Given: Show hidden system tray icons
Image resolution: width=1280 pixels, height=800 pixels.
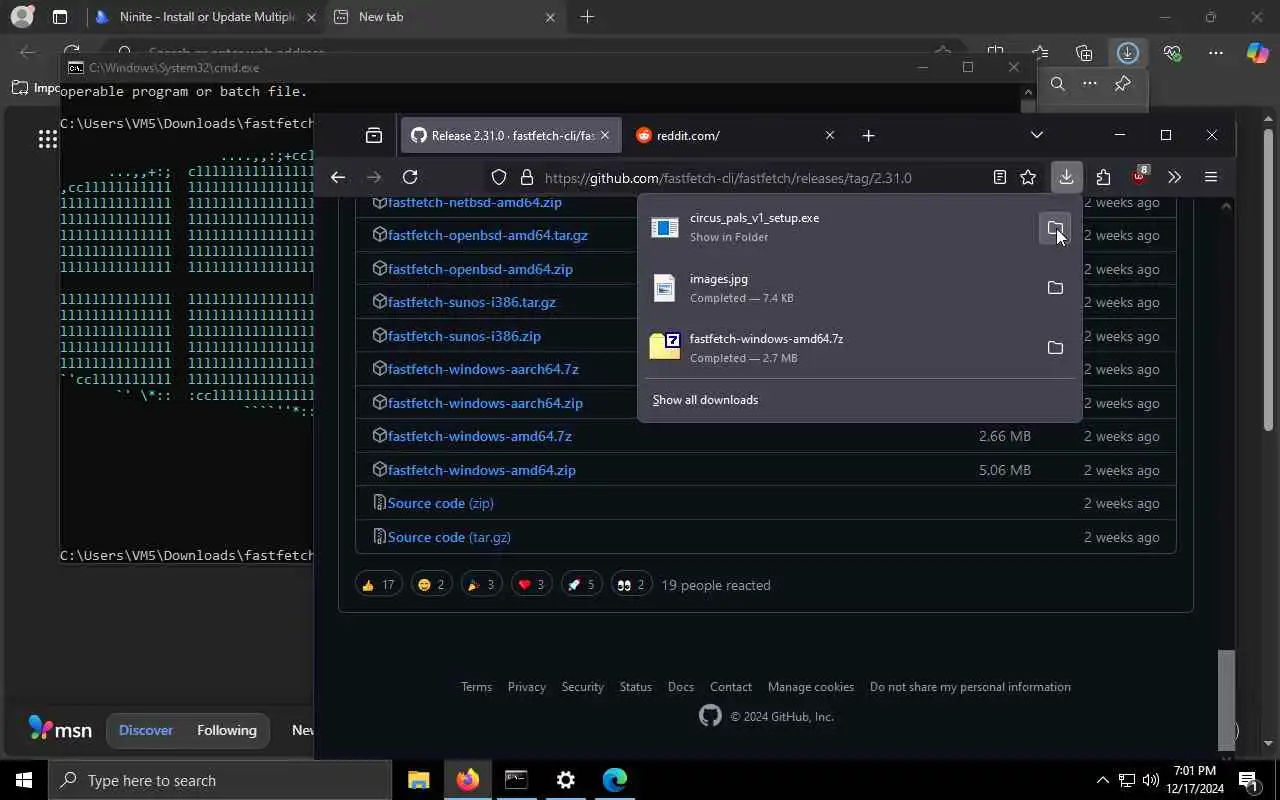Looking at the screenshot, I should tap(1102, 781).
